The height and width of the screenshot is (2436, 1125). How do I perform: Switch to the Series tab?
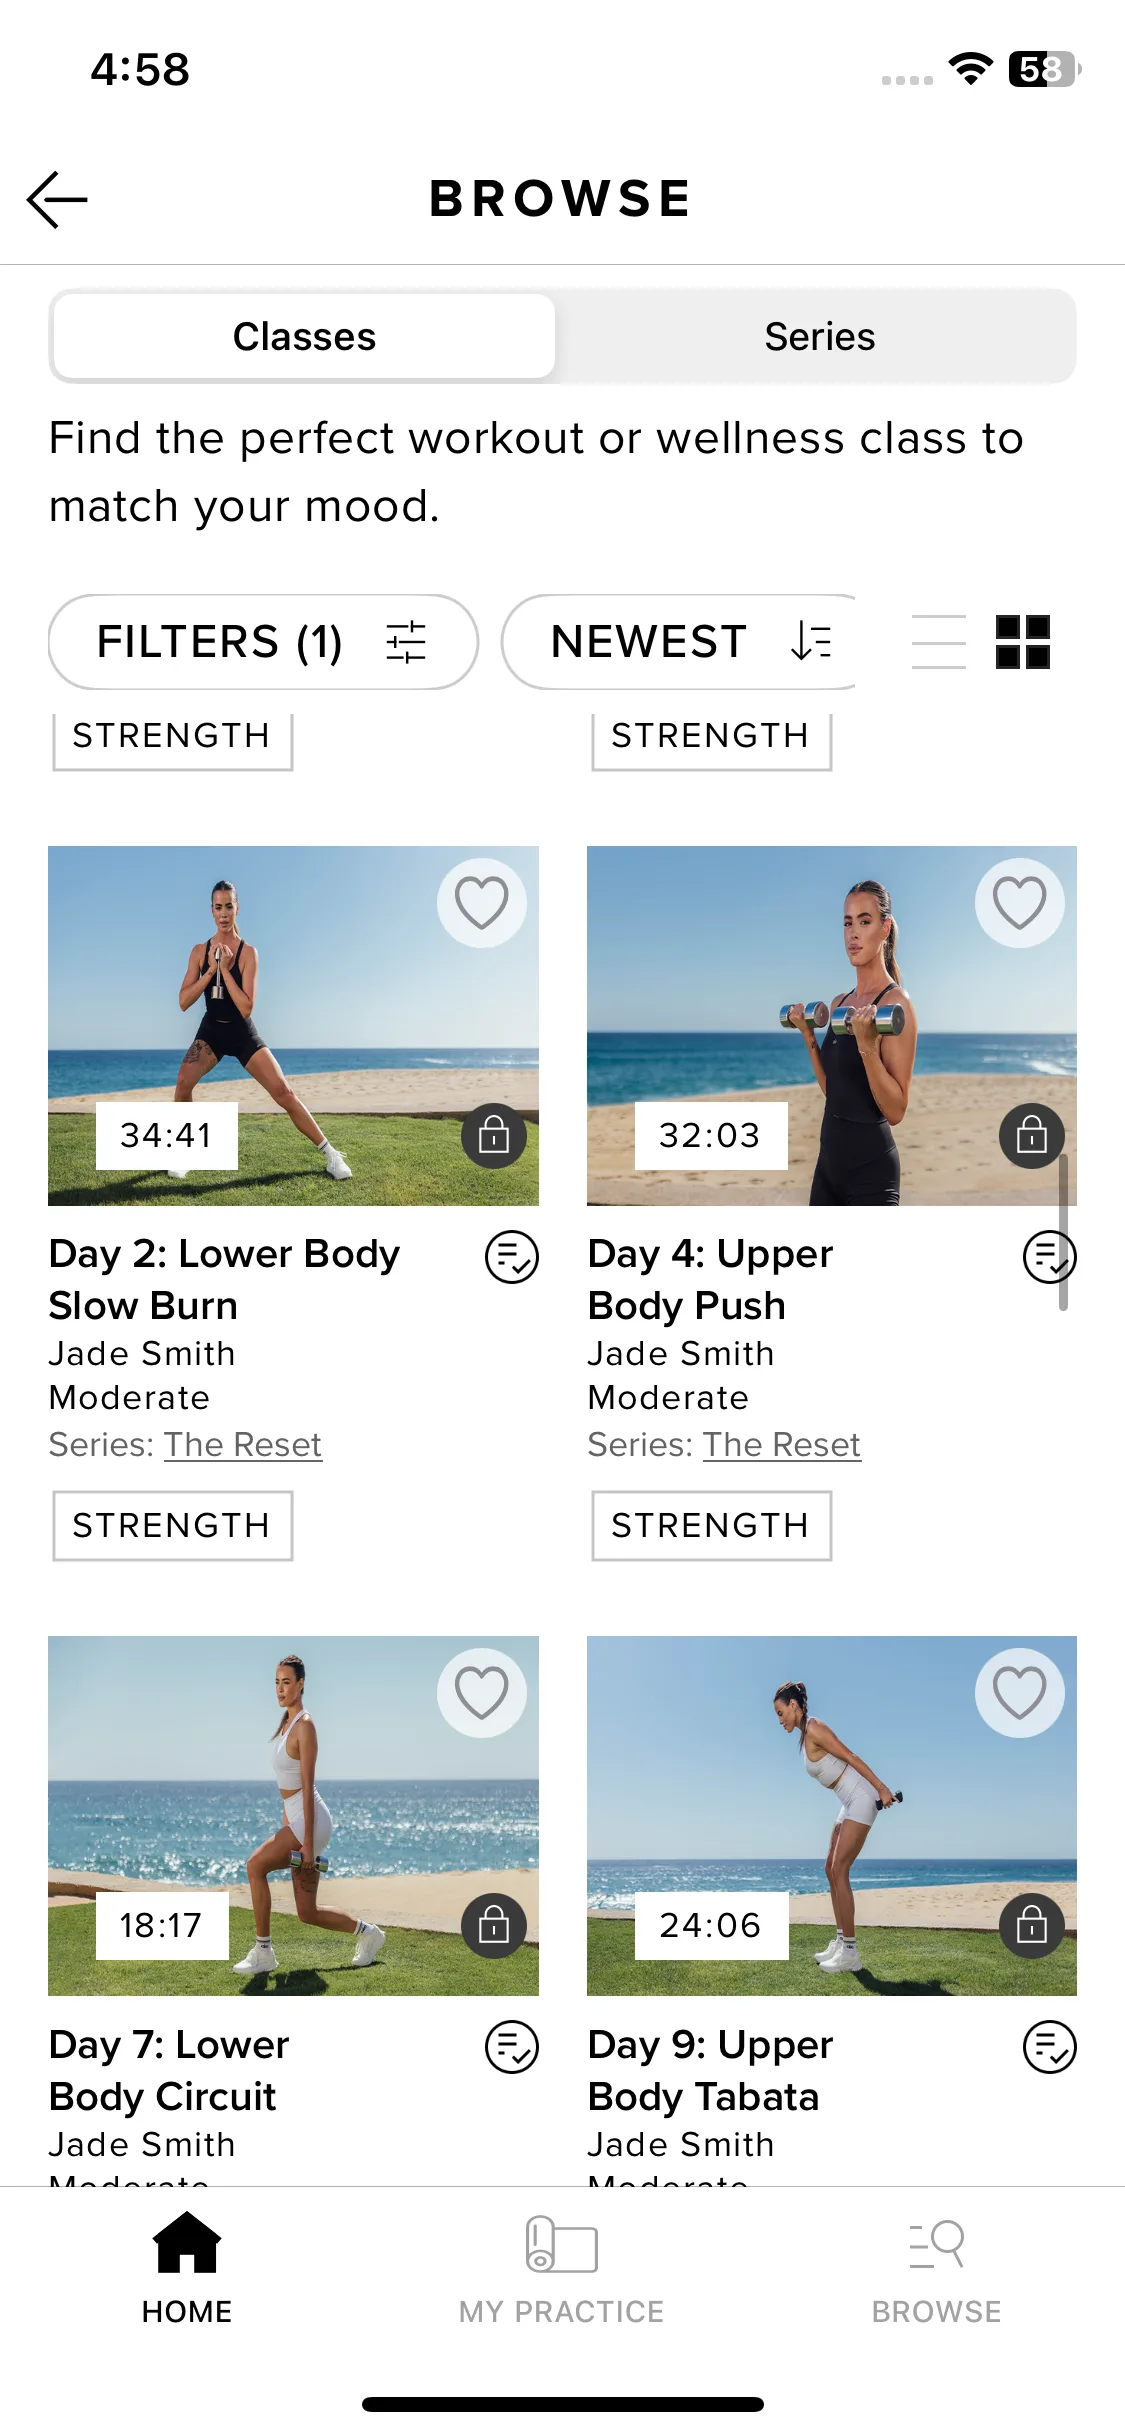(x=819, y=337)
